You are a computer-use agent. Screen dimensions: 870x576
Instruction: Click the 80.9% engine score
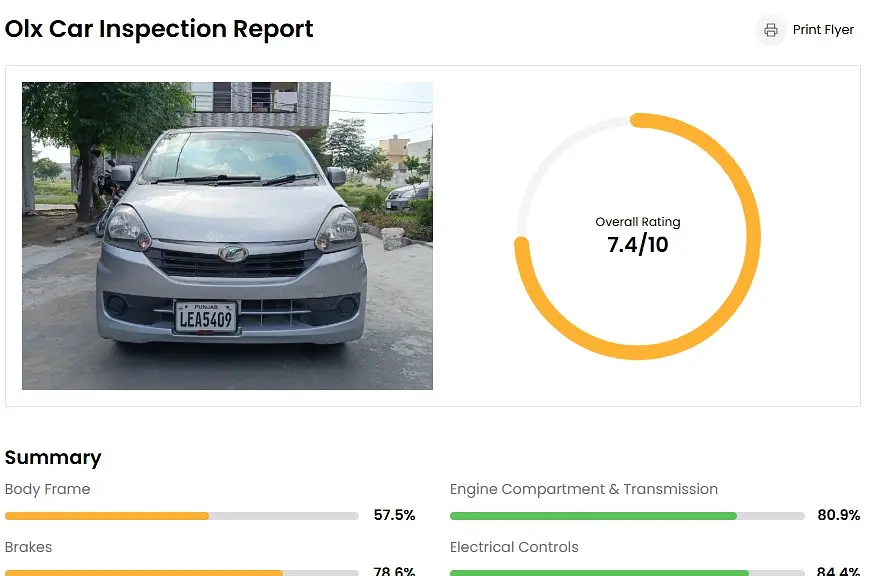point(838,516)
